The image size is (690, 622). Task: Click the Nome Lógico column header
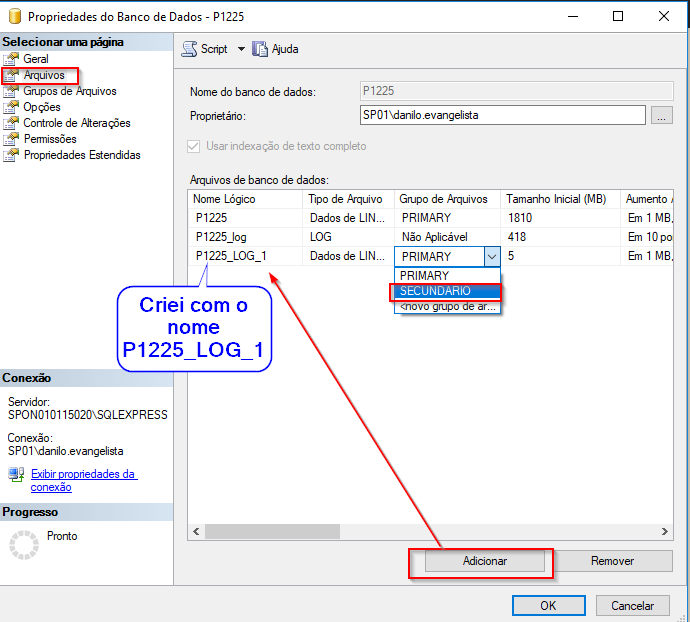point(245,199)
